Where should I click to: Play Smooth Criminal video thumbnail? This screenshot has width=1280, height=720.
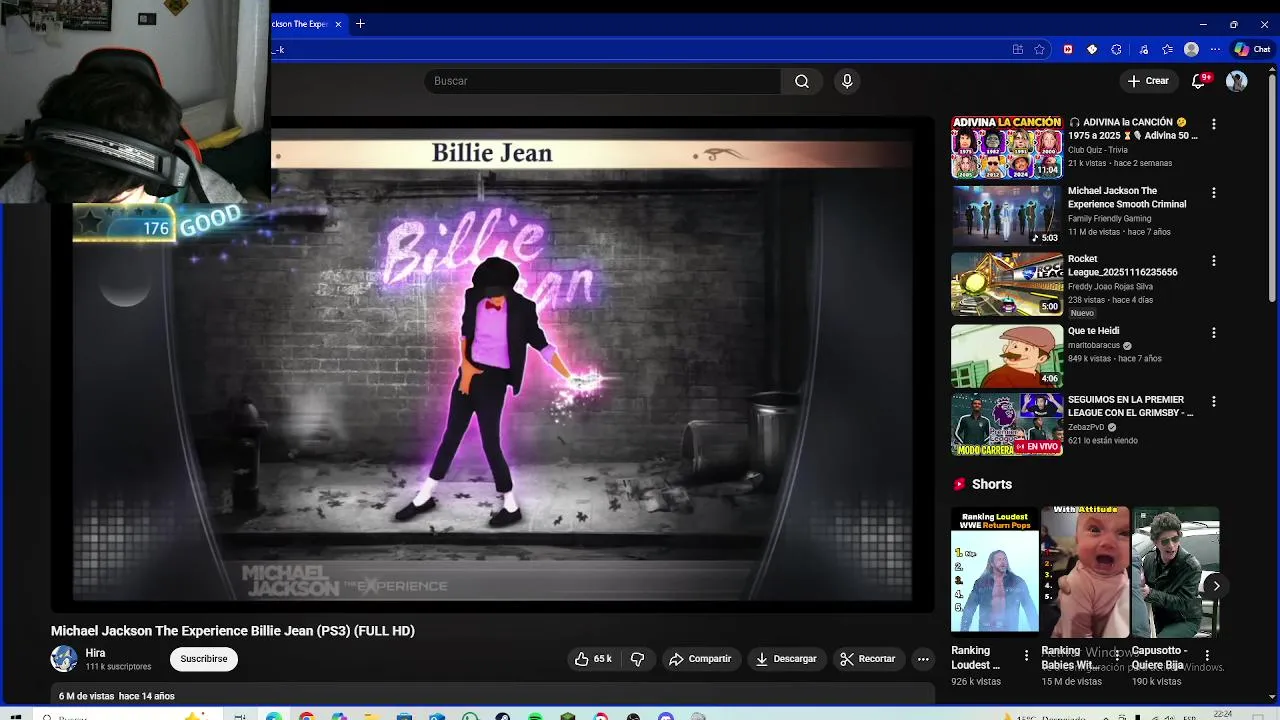point(1007,215)
